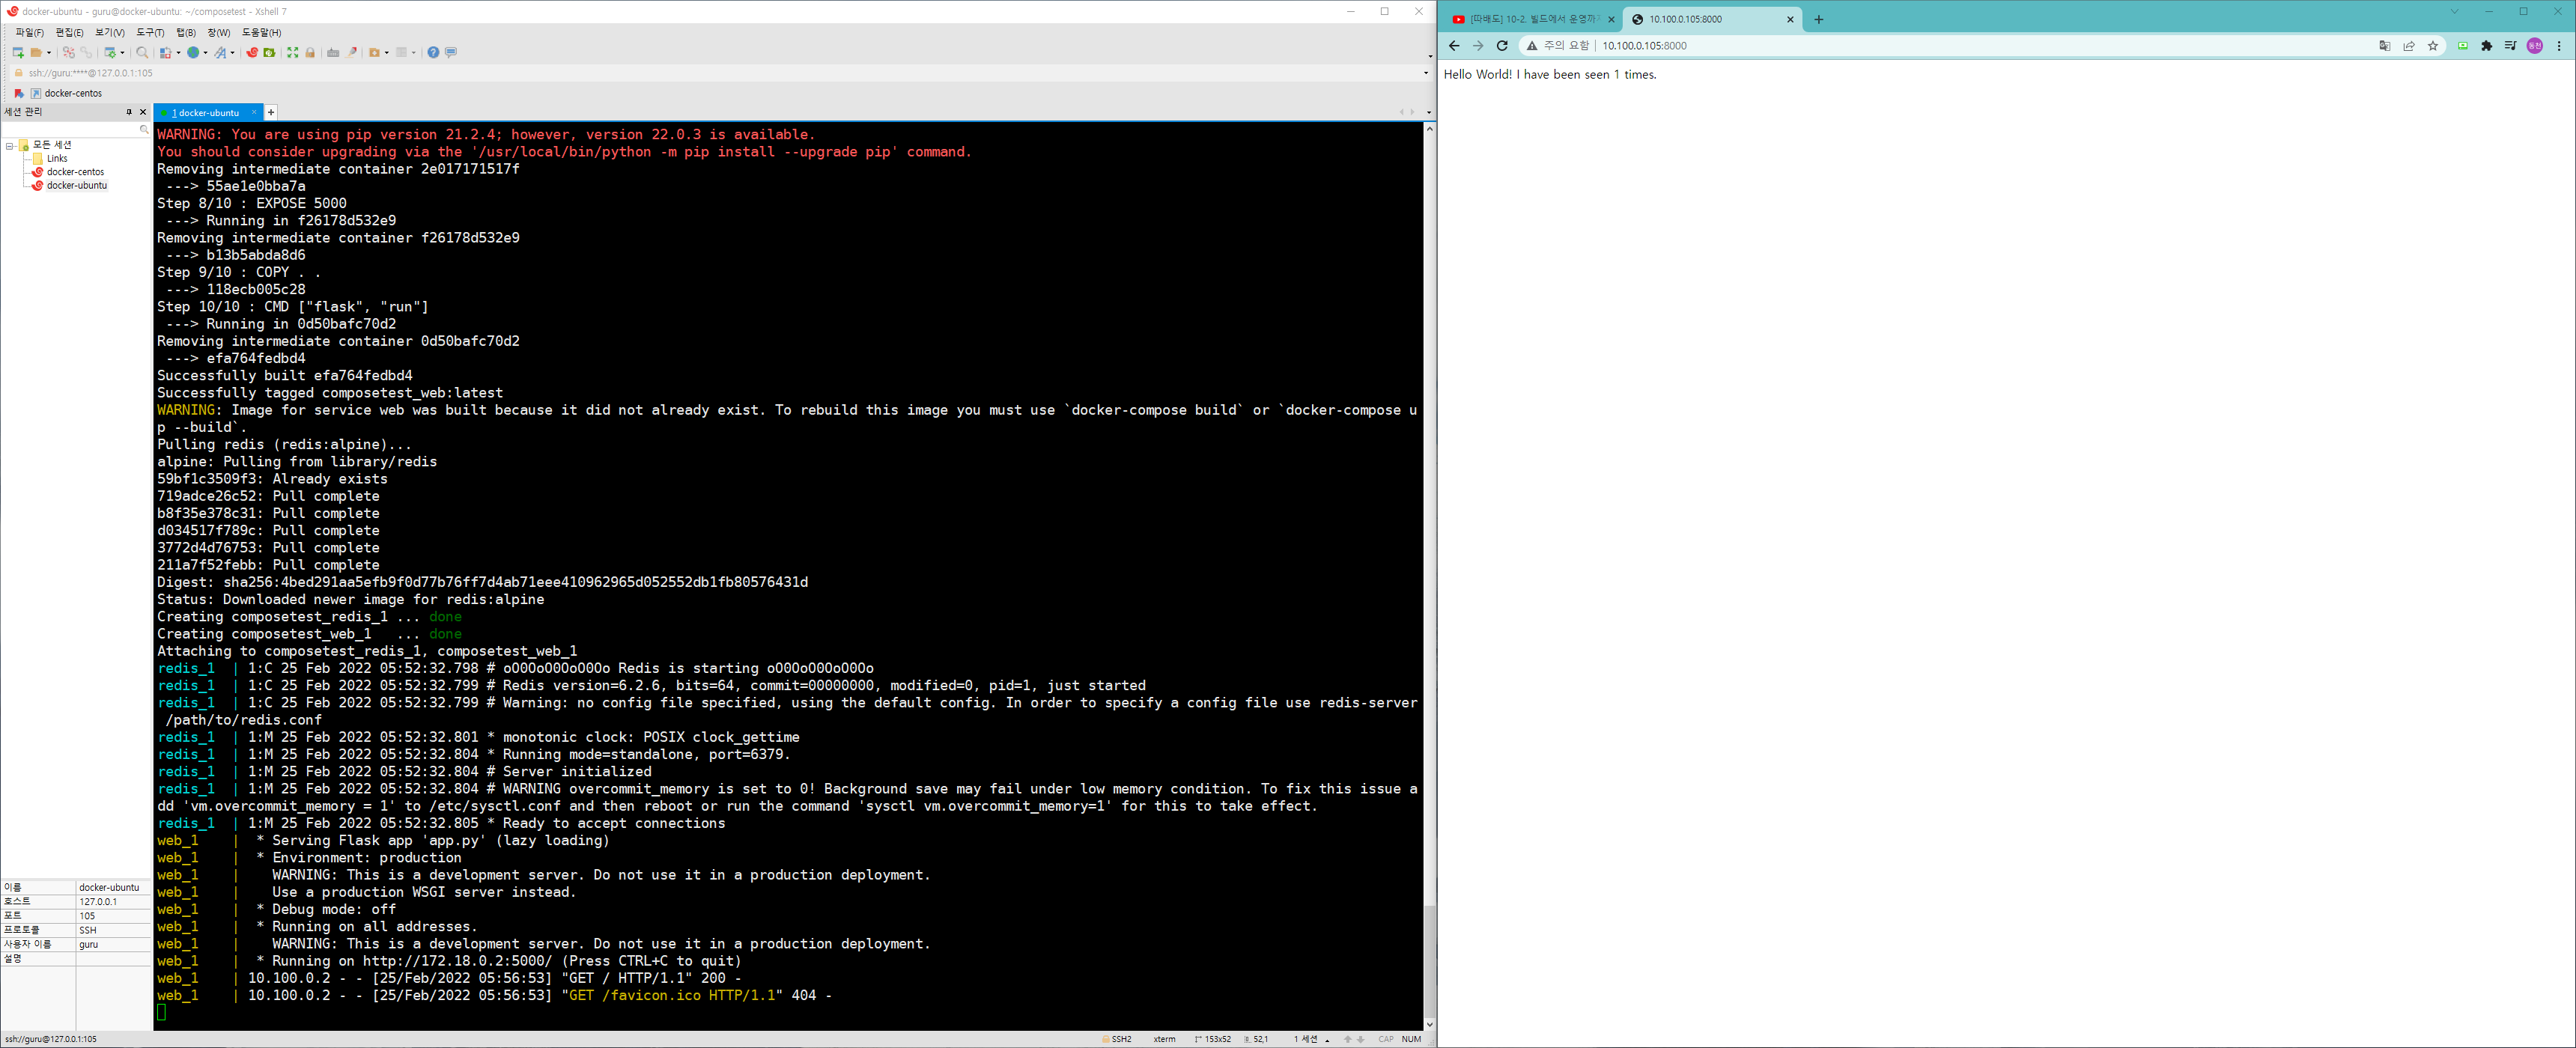2576x1048 pixels.
Task: Click the Disconnect icon in Xshell toolbar
Action: (69, 52)
